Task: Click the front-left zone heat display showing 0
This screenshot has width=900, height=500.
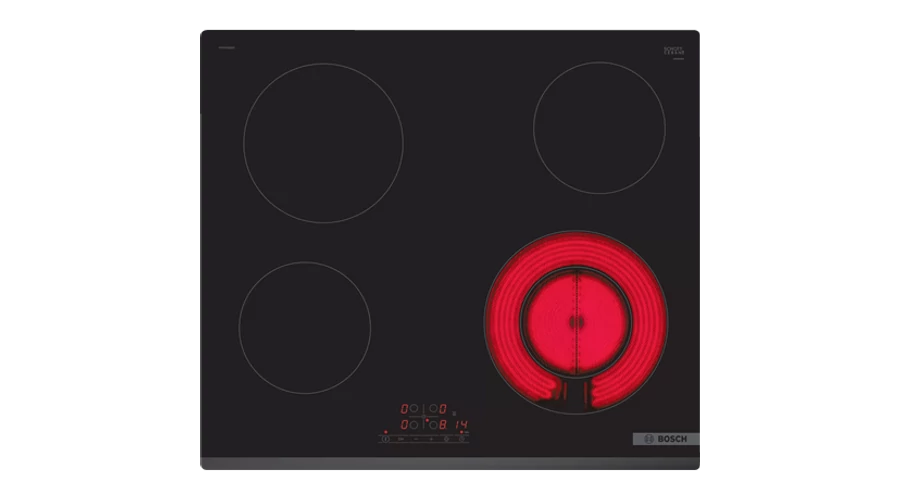Action: coord(404,425)
